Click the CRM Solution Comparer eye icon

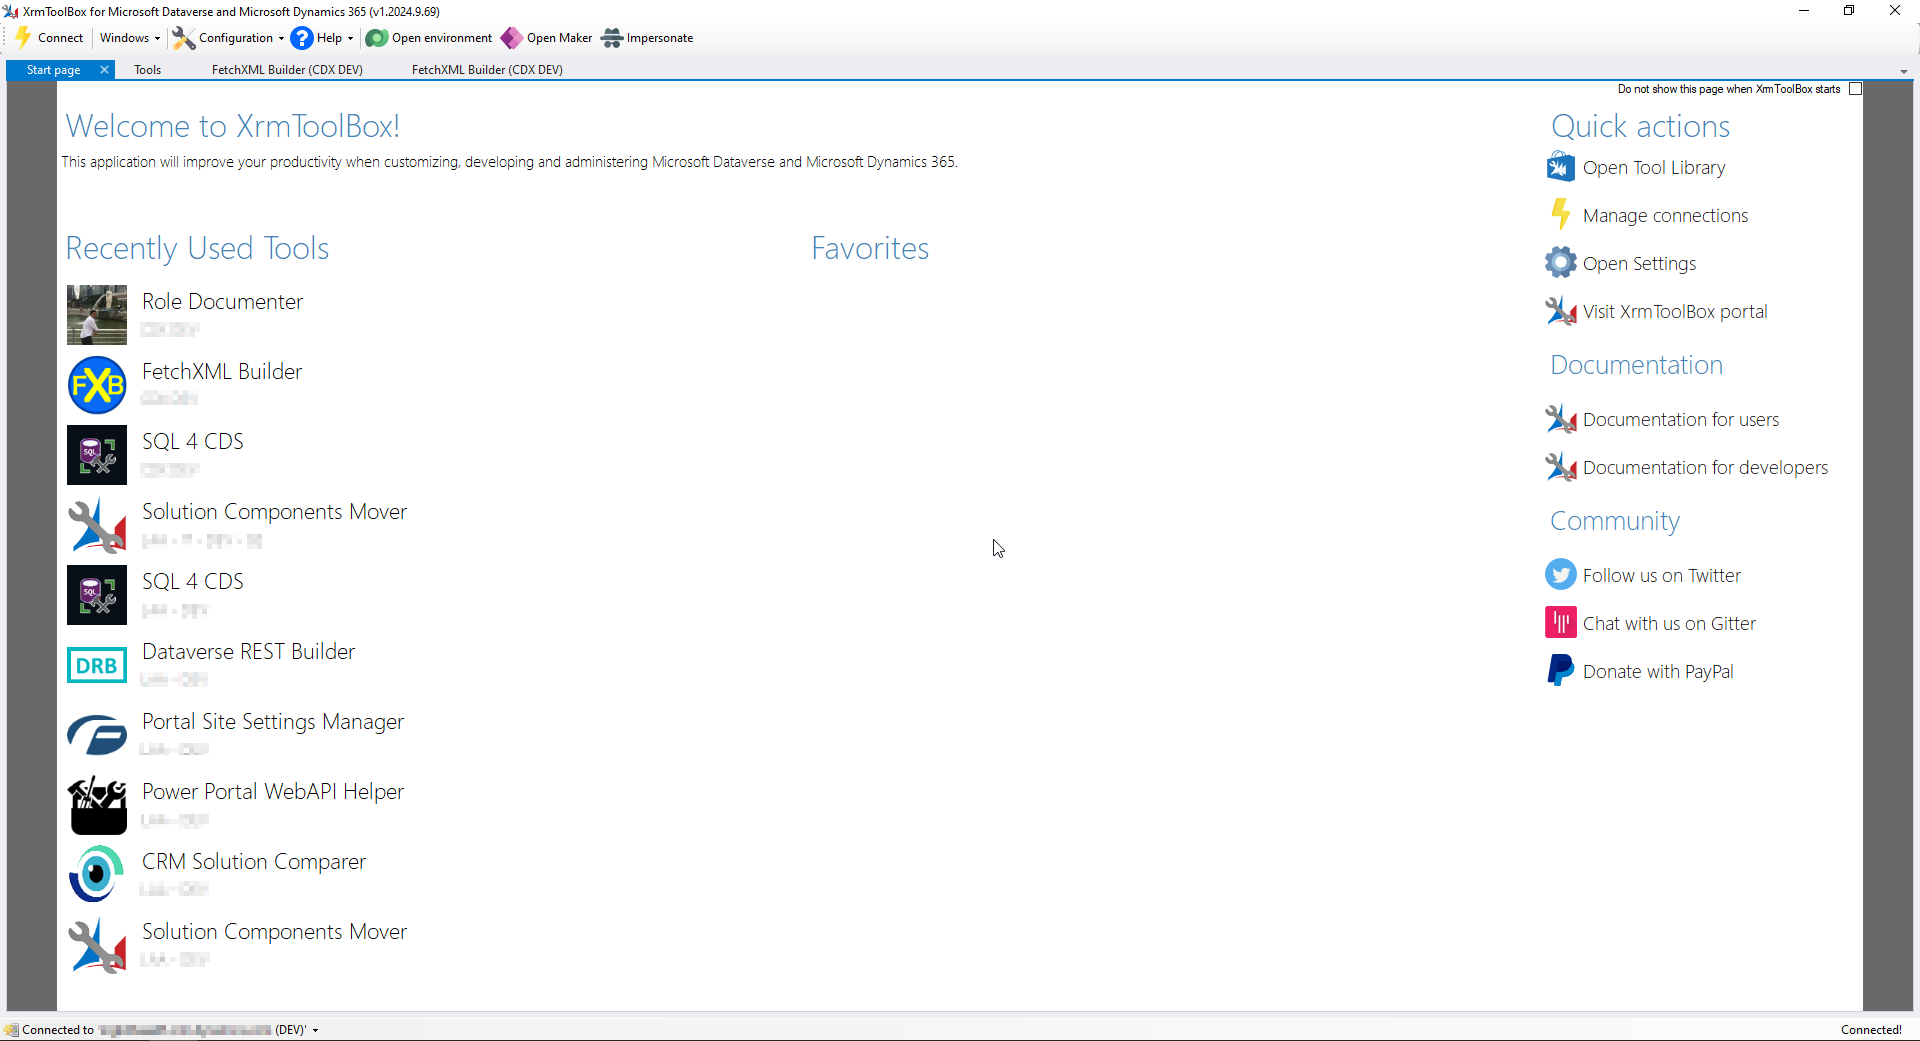click(97, 875)
